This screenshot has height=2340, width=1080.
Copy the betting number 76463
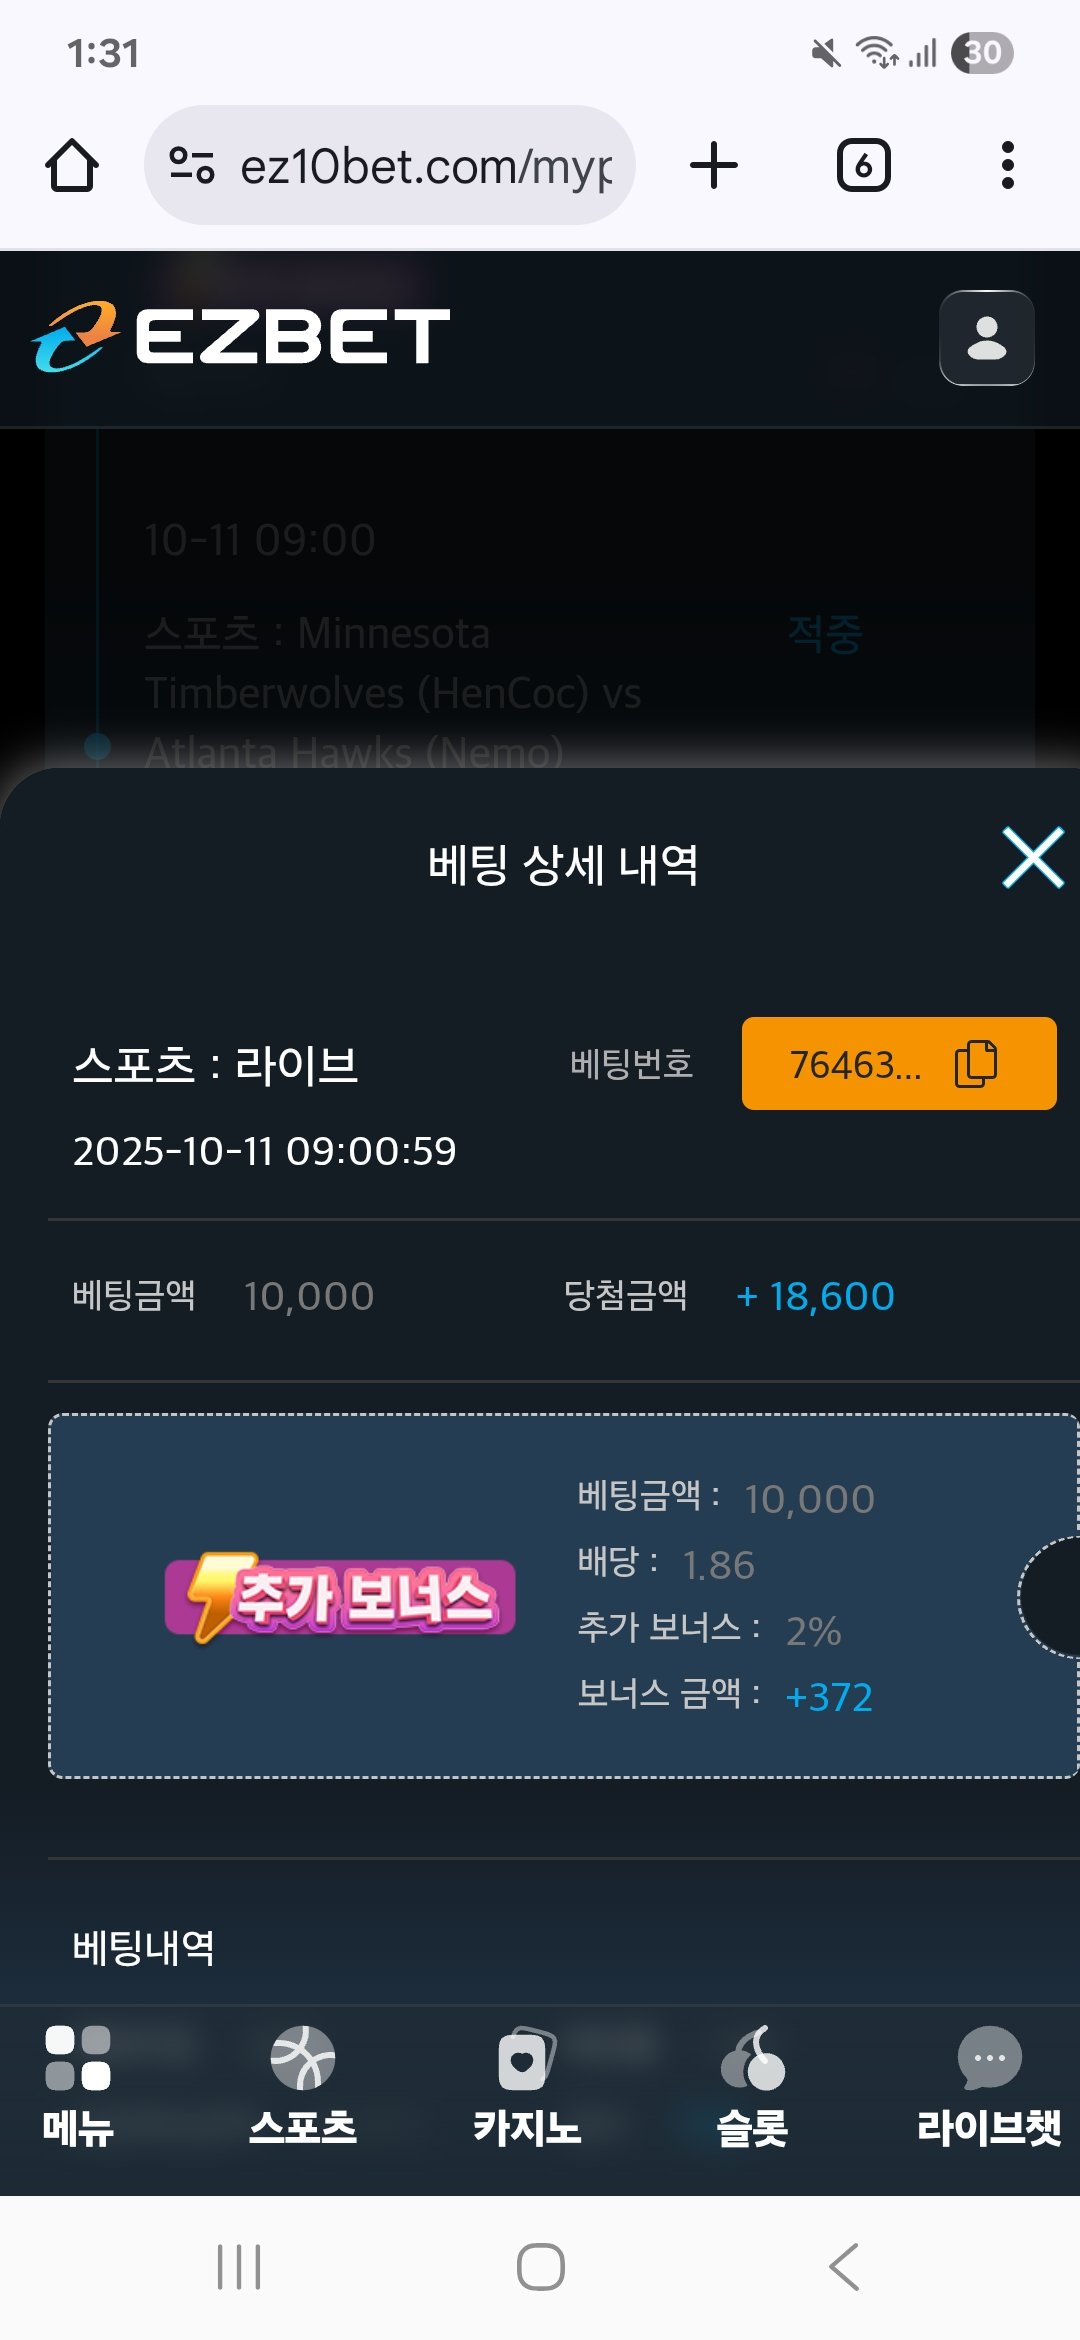pos(898,1064)
